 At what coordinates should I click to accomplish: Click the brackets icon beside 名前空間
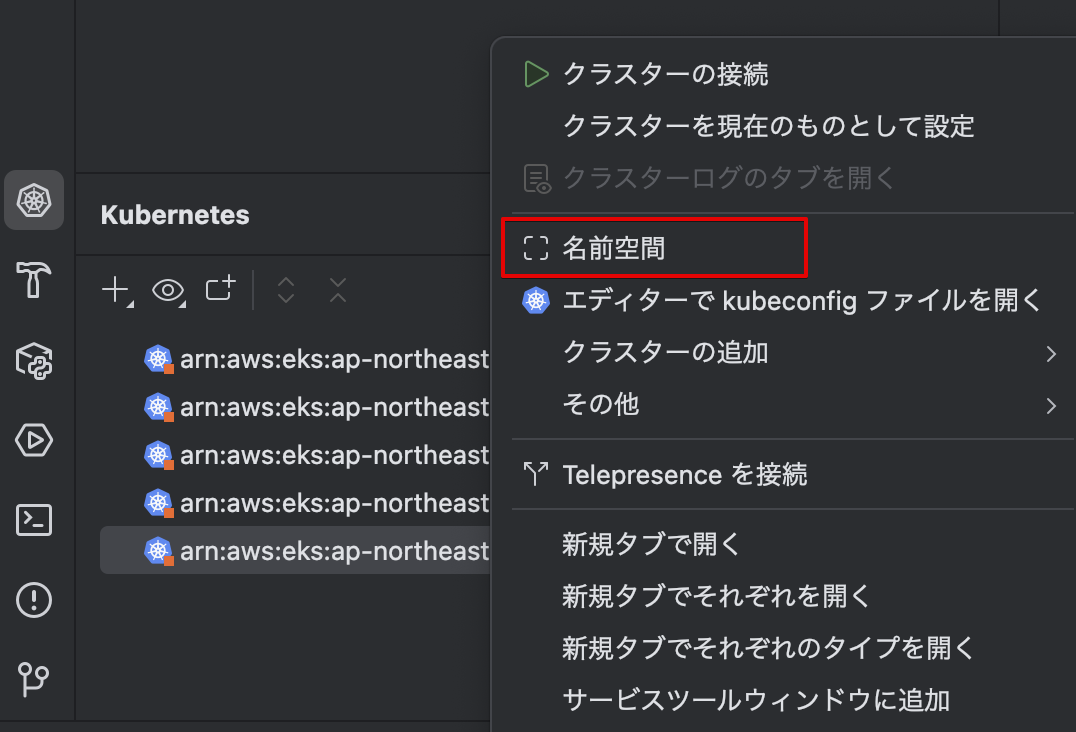click(536, 248)
